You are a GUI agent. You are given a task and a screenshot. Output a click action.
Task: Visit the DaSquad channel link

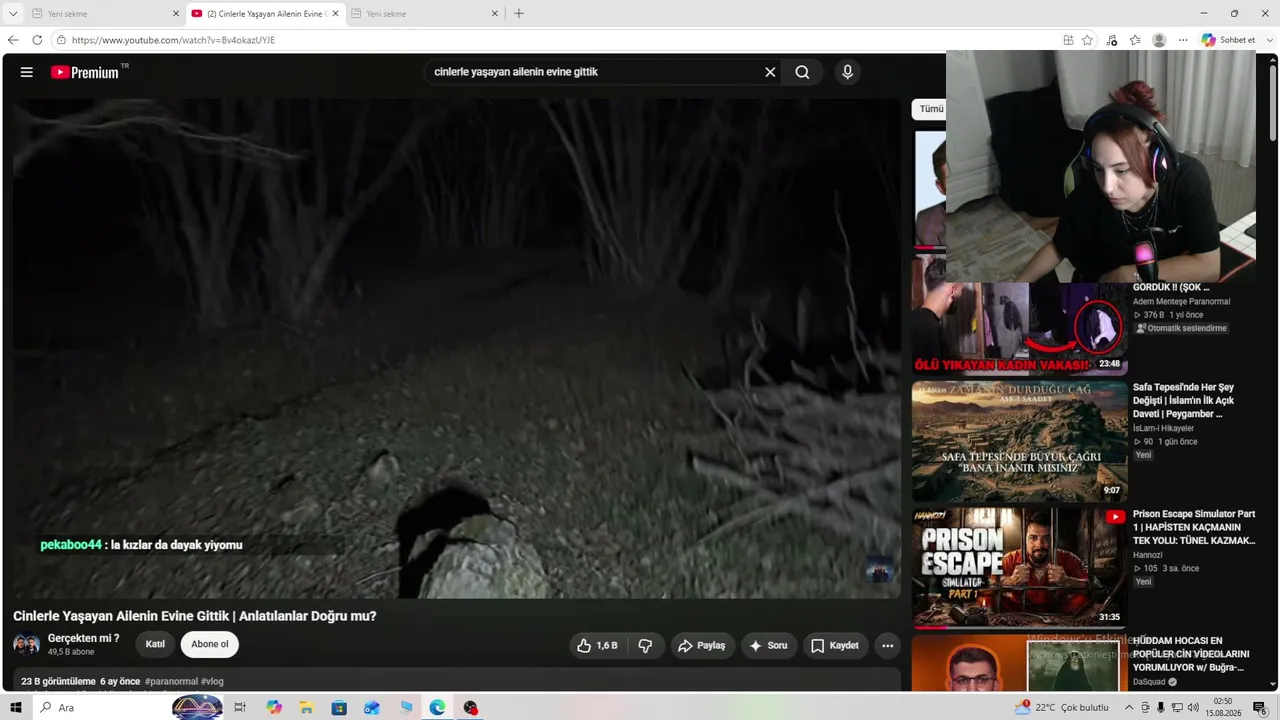coord(1150,682)
